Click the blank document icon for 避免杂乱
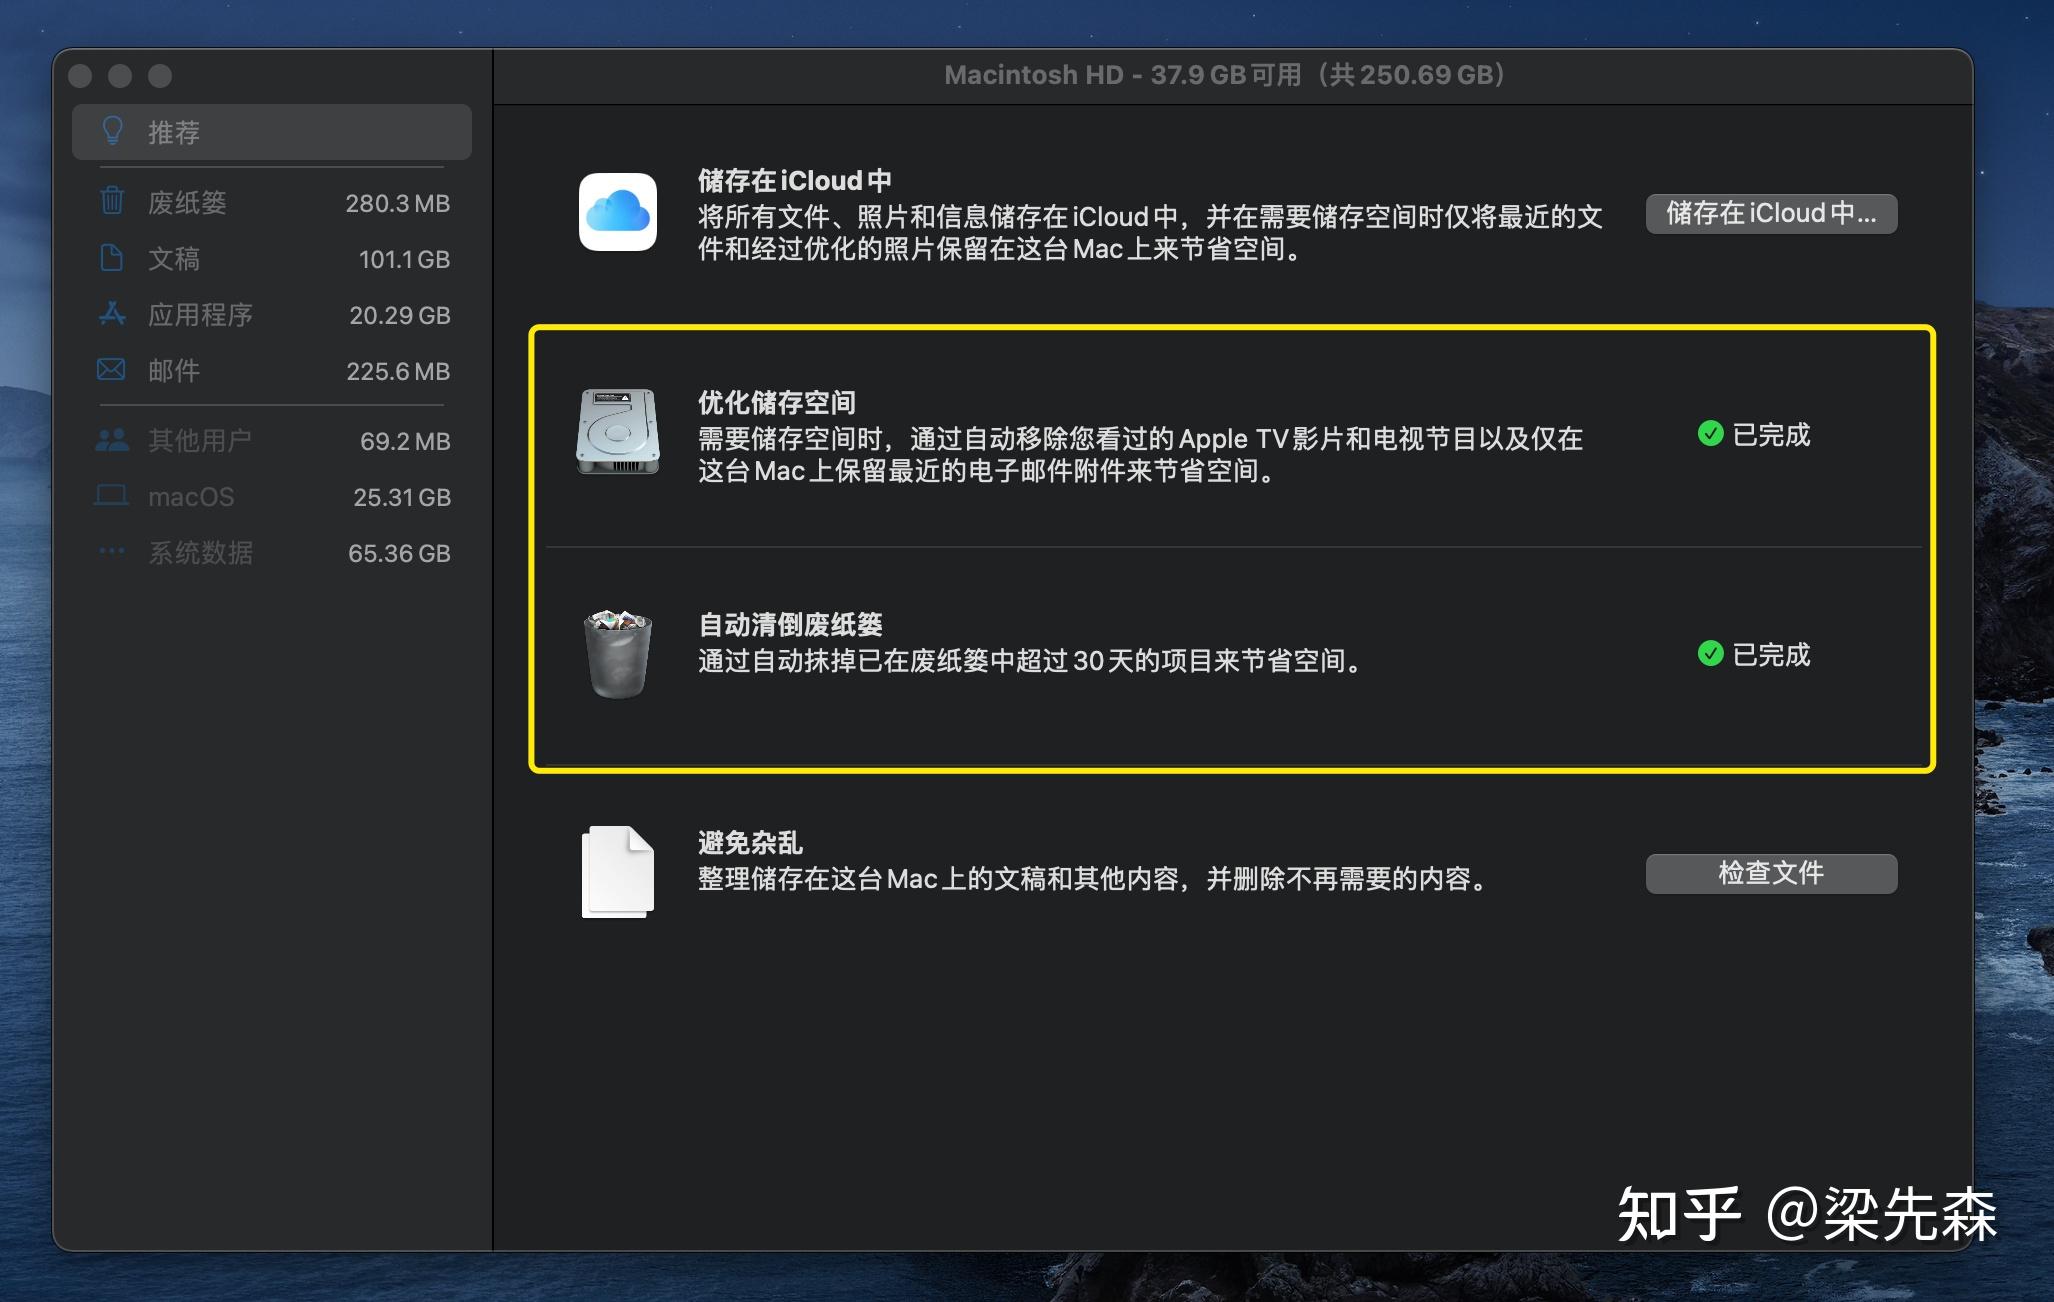This screenshot has height=1302, width=2054. tap(618, 872)
